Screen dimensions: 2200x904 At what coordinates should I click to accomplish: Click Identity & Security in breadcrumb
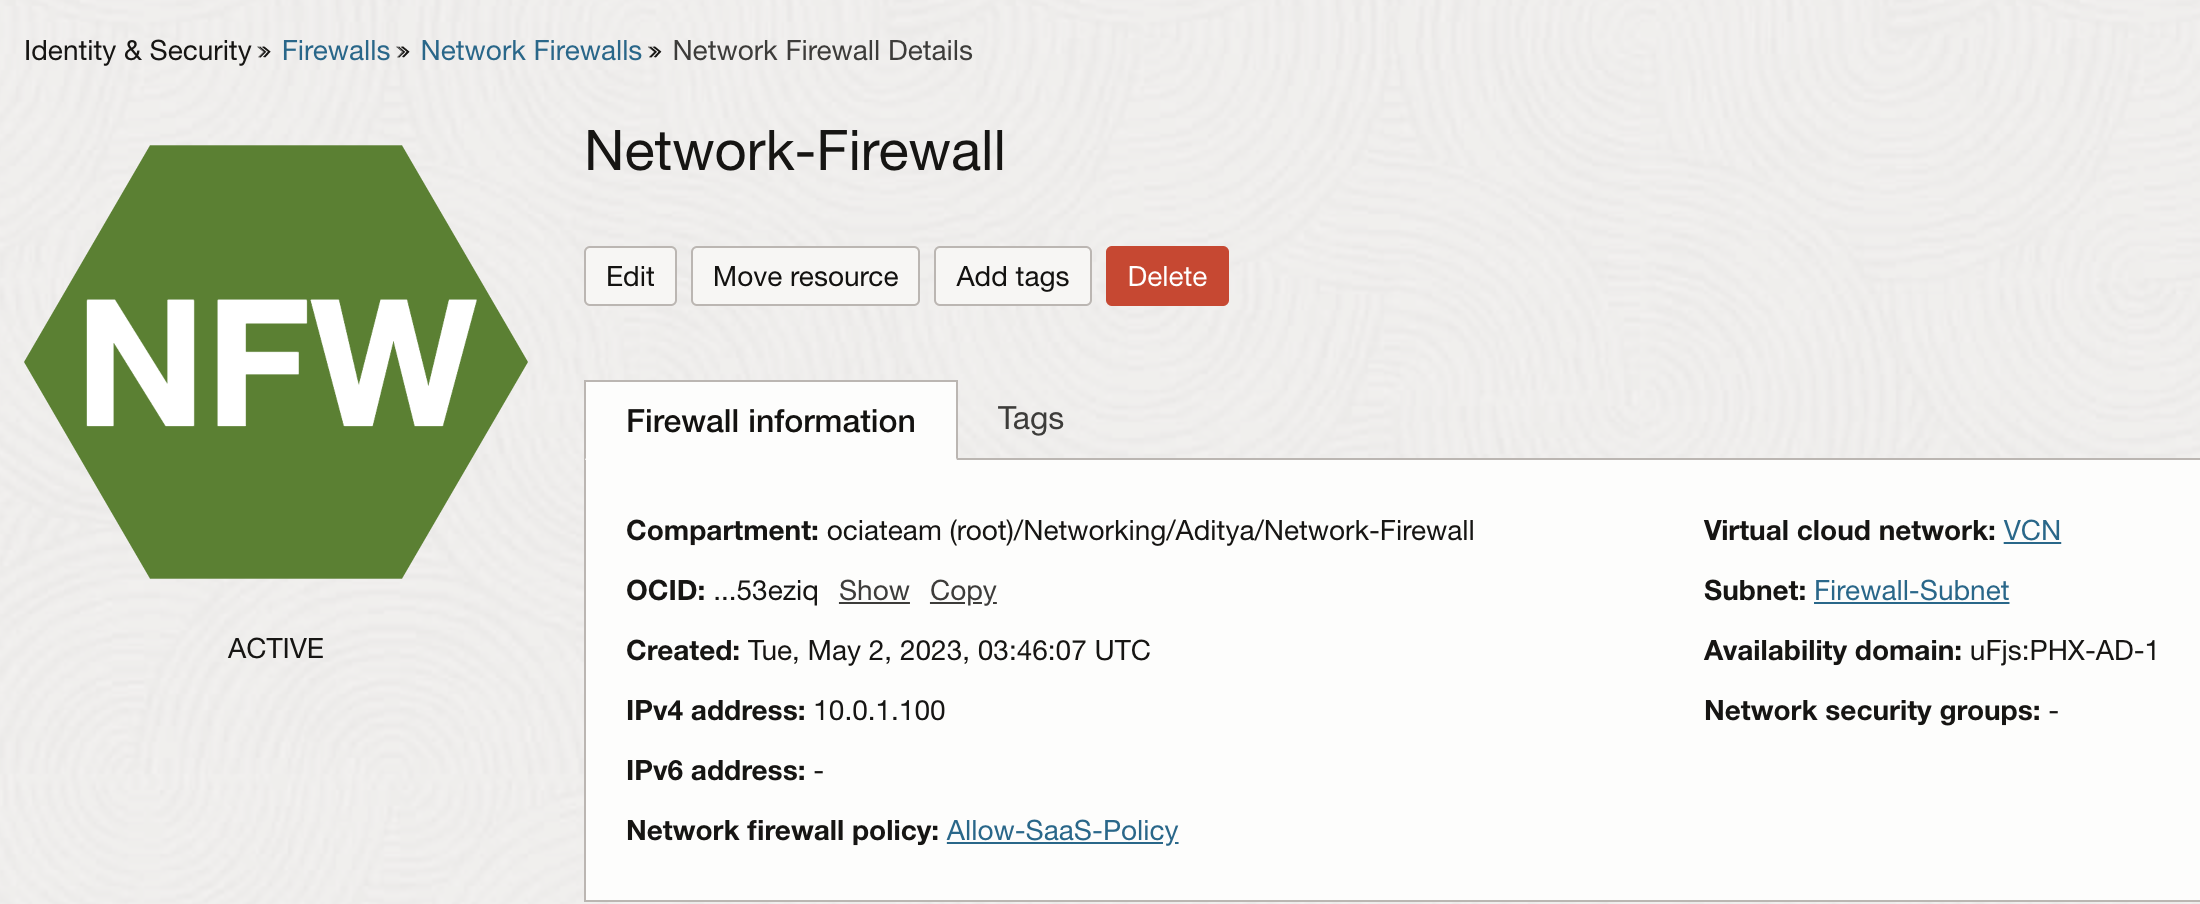point(135,50)
